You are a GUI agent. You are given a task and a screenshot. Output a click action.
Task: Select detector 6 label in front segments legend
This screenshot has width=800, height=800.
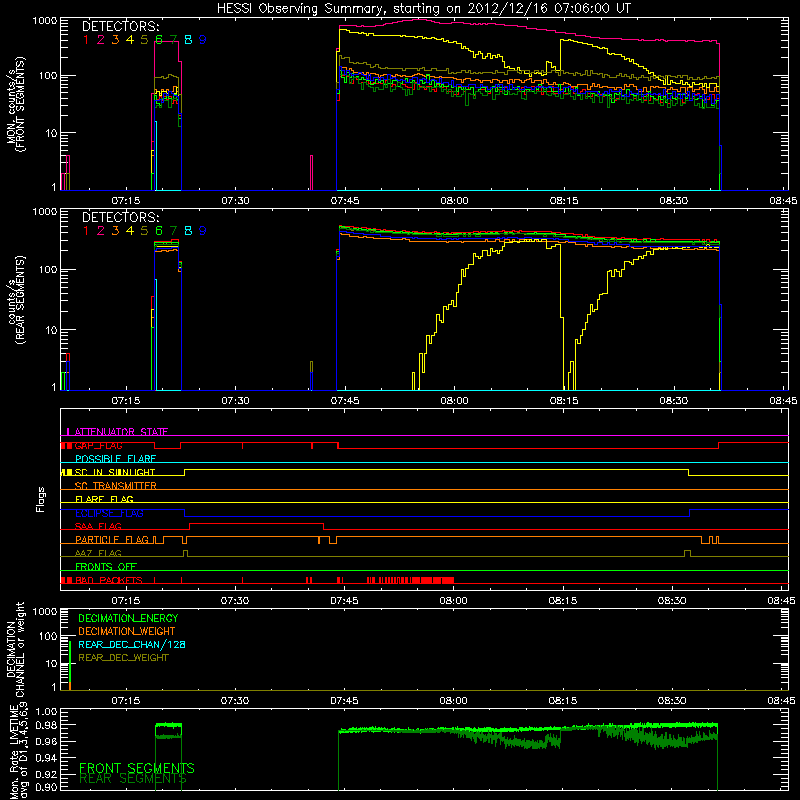point(159,40)
